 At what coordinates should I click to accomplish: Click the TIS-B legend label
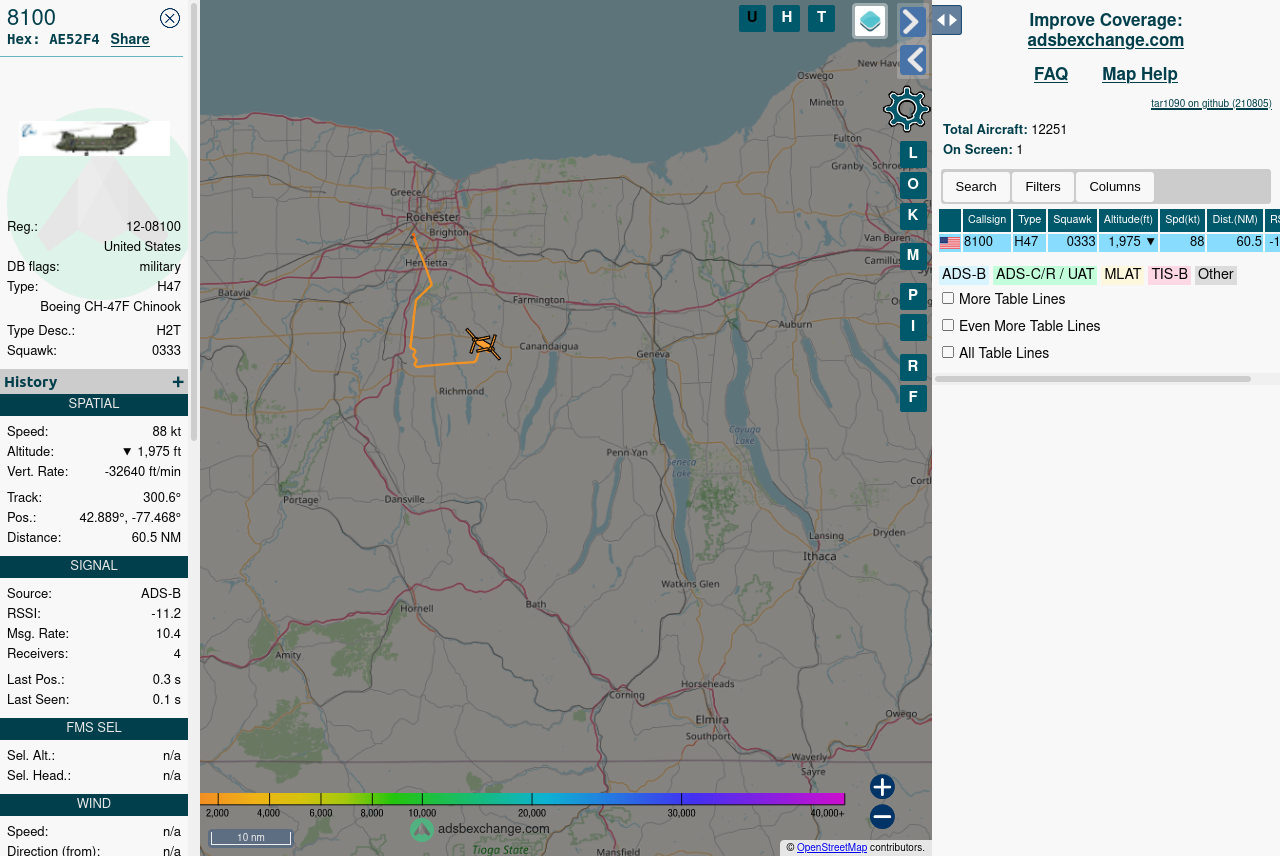coord(1170,274)
